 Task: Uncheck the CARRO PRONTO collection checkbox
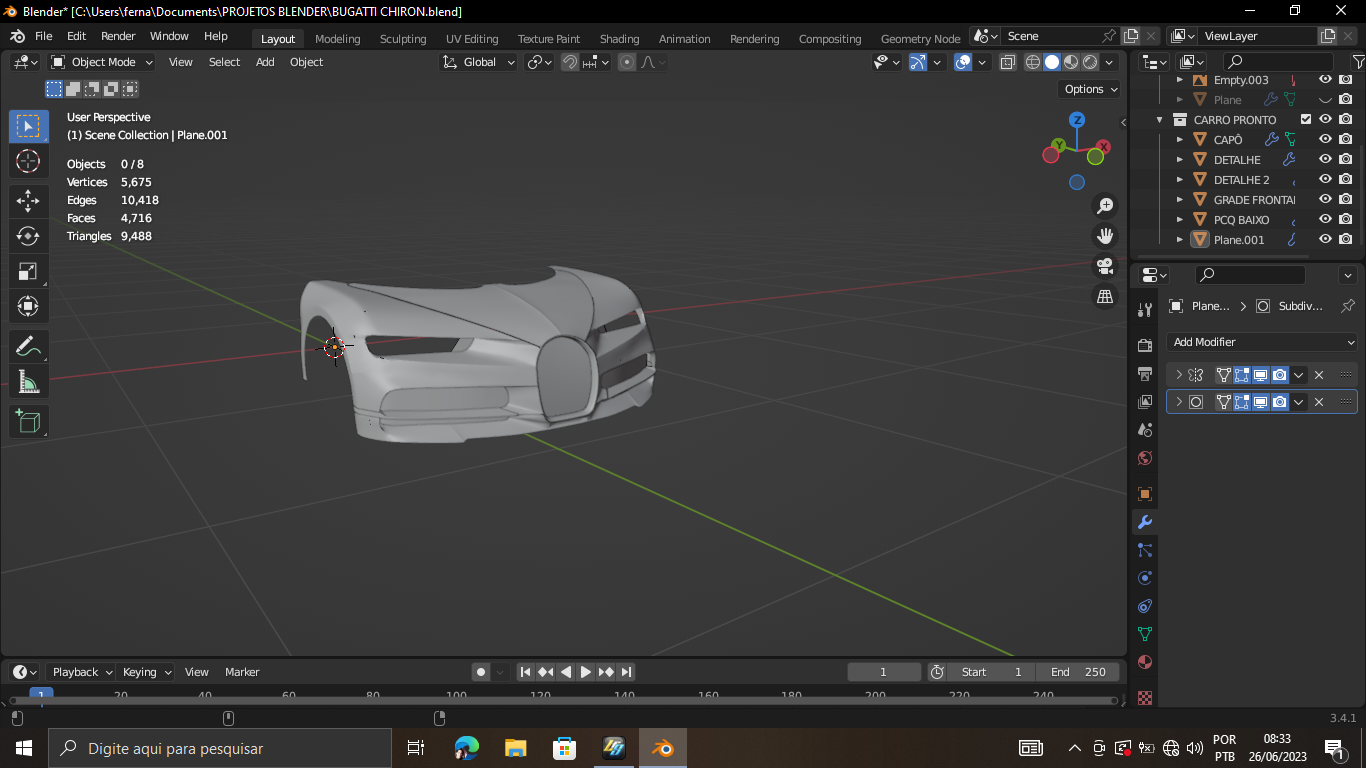click(x=1305, y=120)
